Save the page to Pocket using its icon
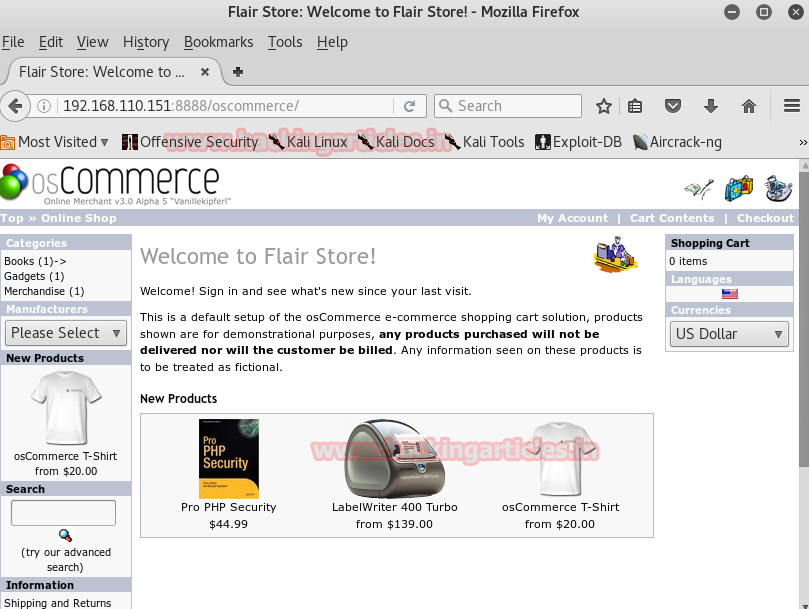The height and width of the screenshot is (609, 809). pyautogui.click(x=673, y=106)
